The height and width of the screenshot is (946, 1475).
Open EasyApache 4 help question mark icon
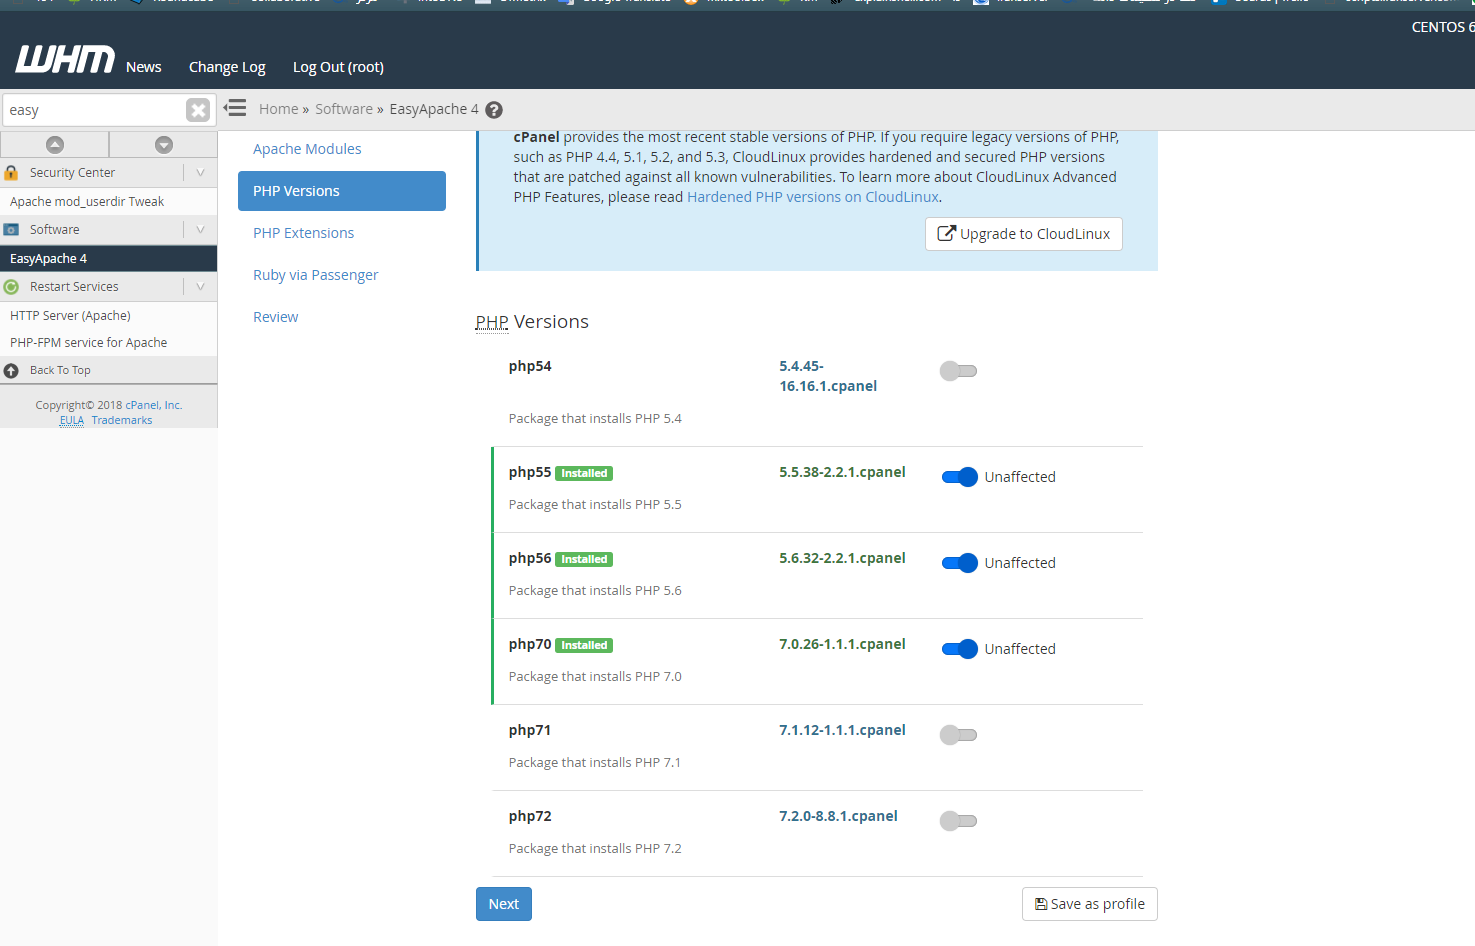click(x=494, y=110)
